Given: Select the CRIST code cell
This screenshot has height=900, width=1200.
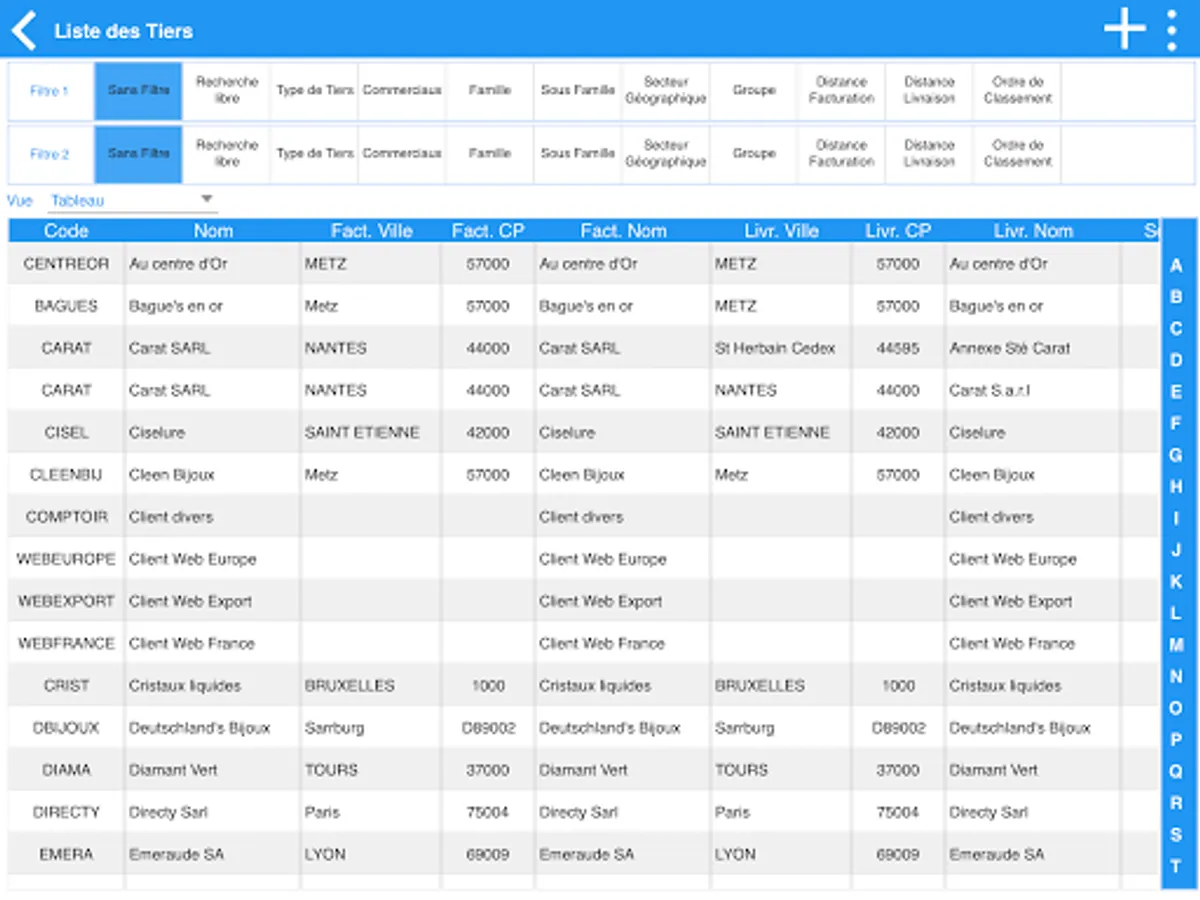Looking at the screenshot, I should (x=66, y=686).
